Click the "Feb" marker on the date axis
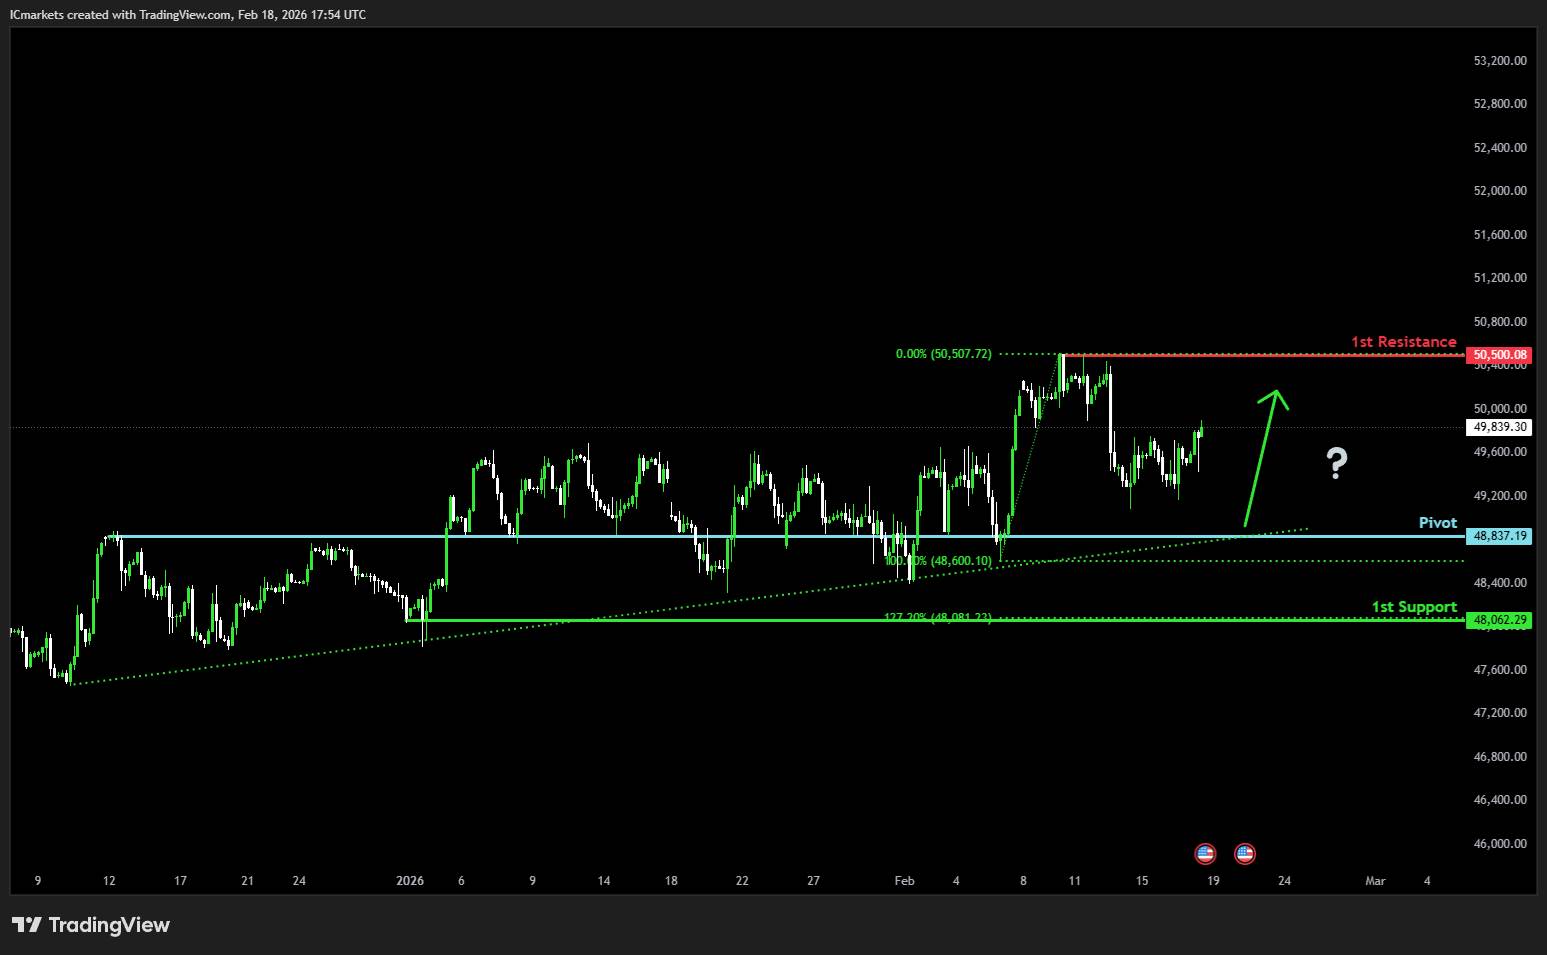This screenshot has width=1547, height=955. (x=904, y=881)
